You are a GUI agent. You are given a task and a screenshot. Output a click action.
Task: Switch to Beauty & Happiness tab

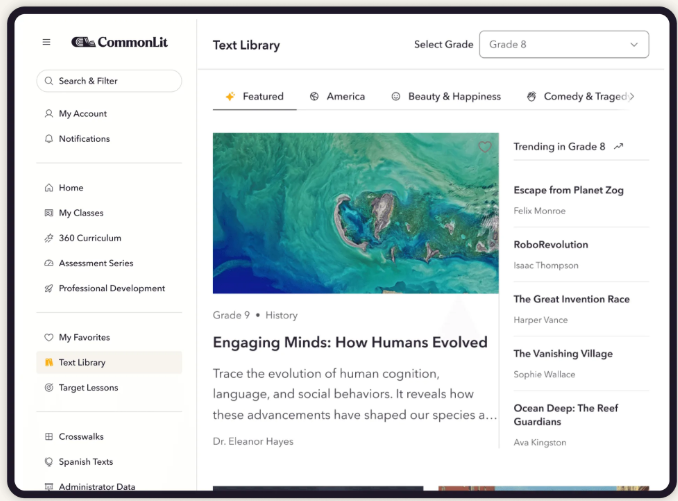(x=446, y=96)
